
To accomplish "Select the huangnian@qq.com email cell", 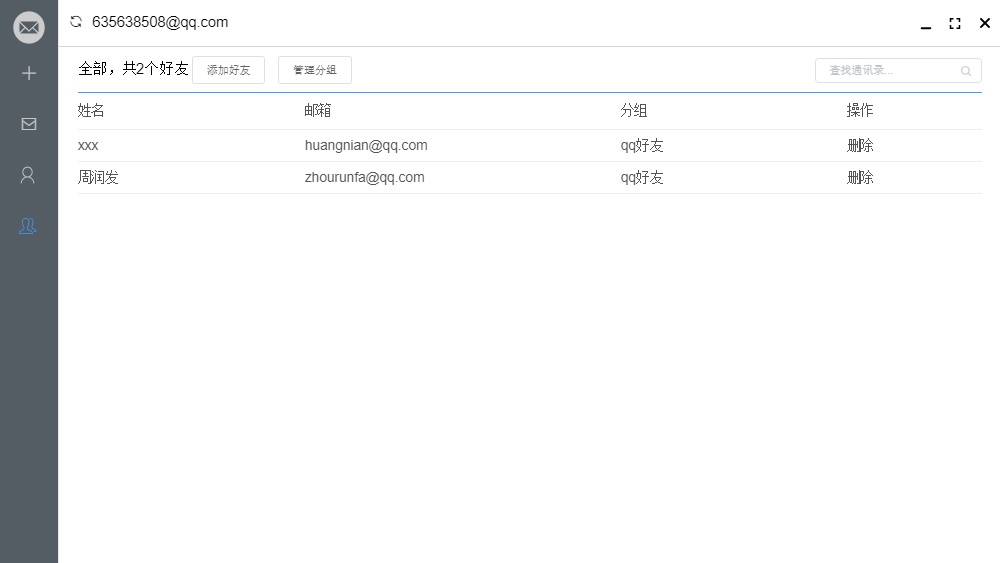I will [366, 146].
